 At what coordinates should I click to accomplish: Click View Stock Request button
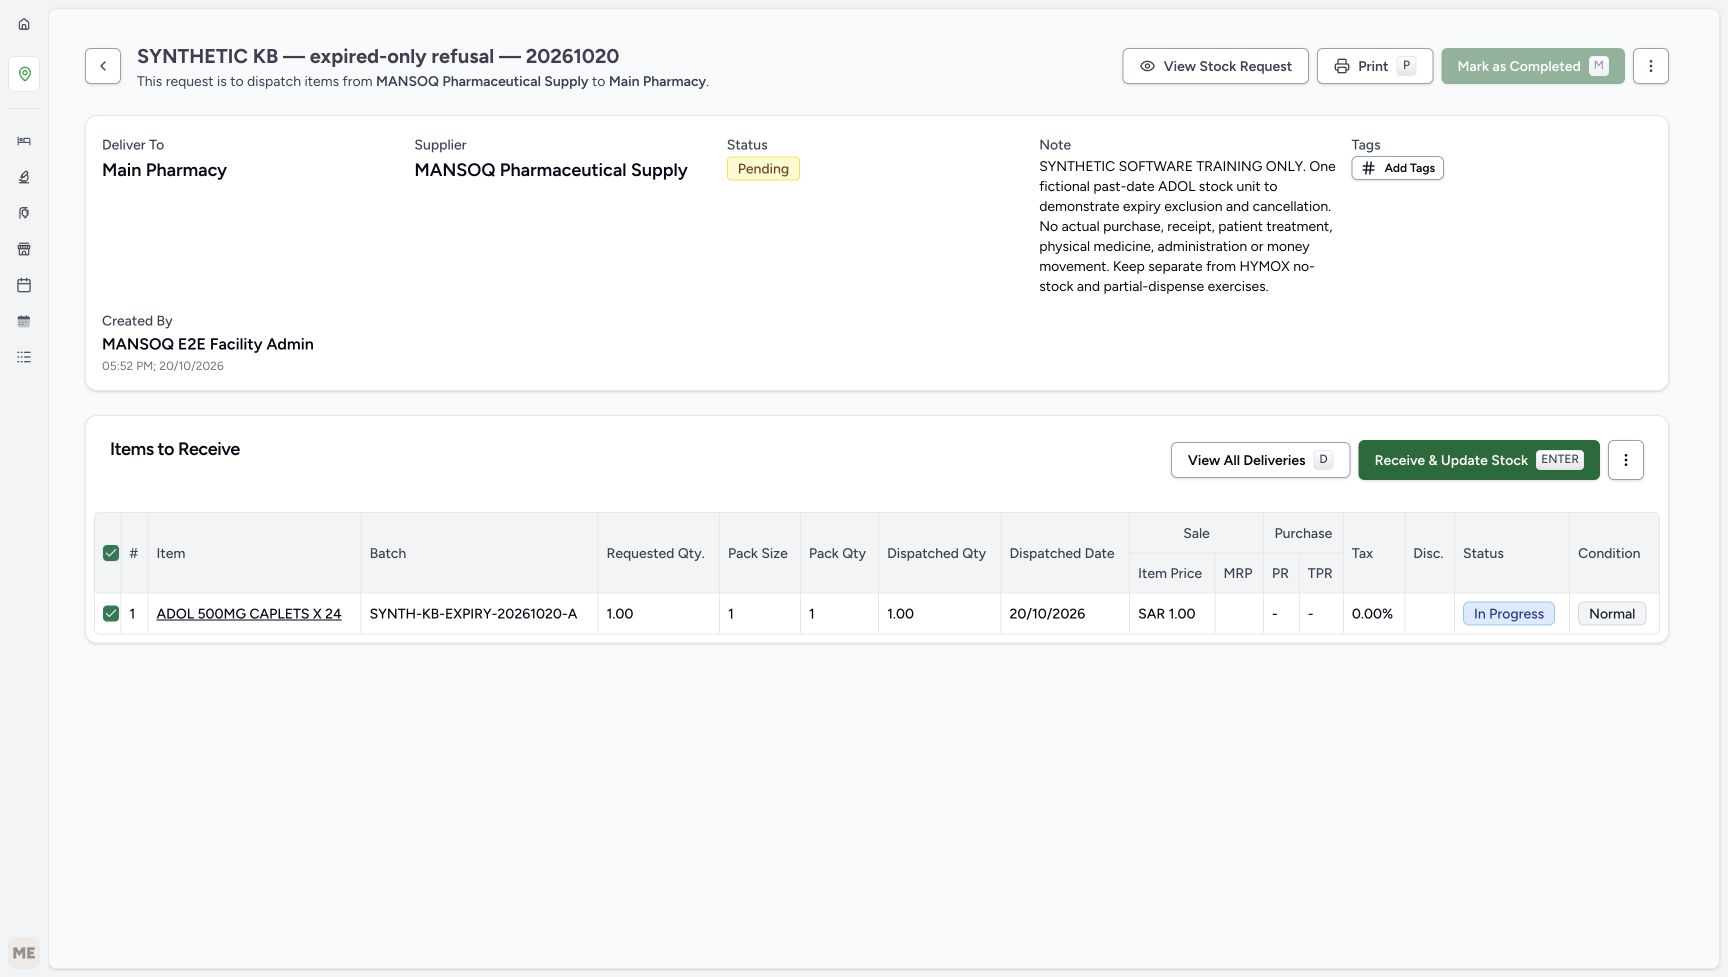(x=1215, y=66)
